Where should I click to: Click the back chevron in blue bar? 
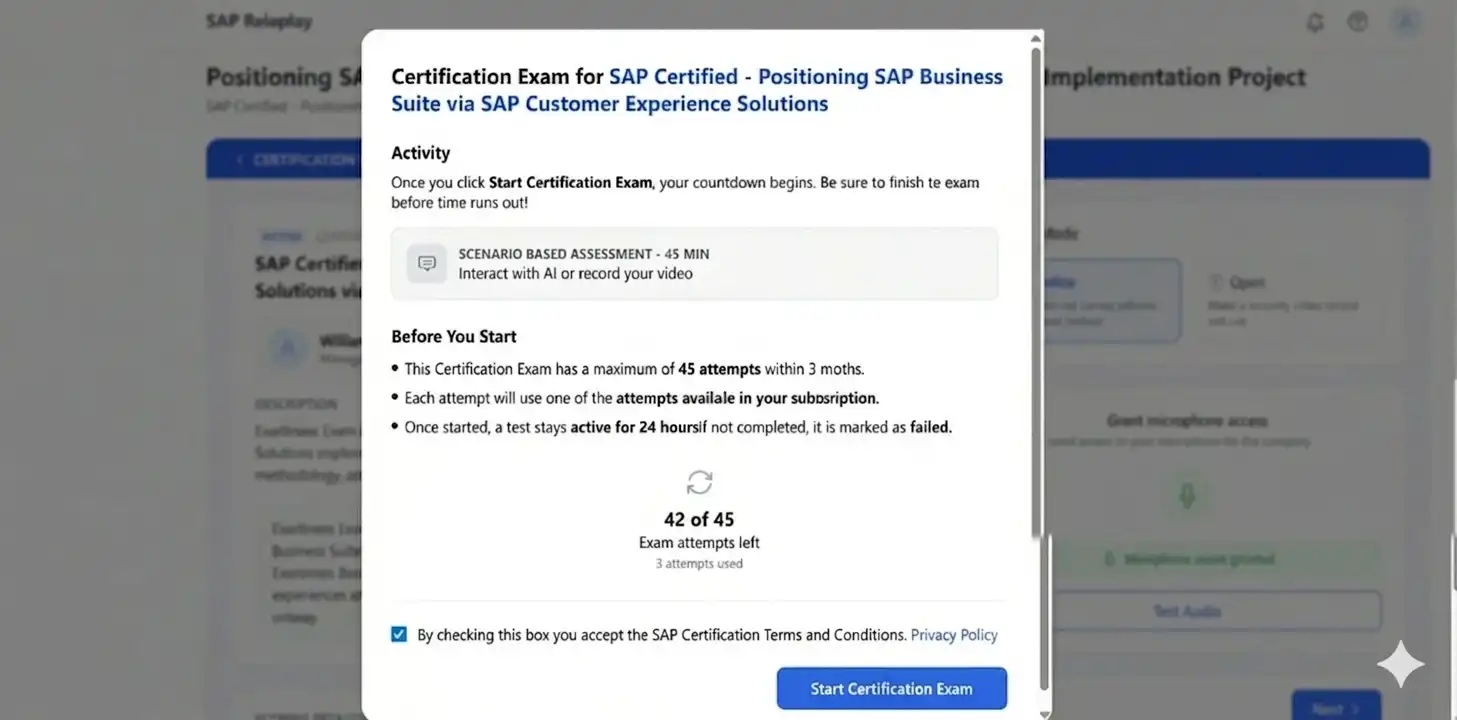click(240, 160)
